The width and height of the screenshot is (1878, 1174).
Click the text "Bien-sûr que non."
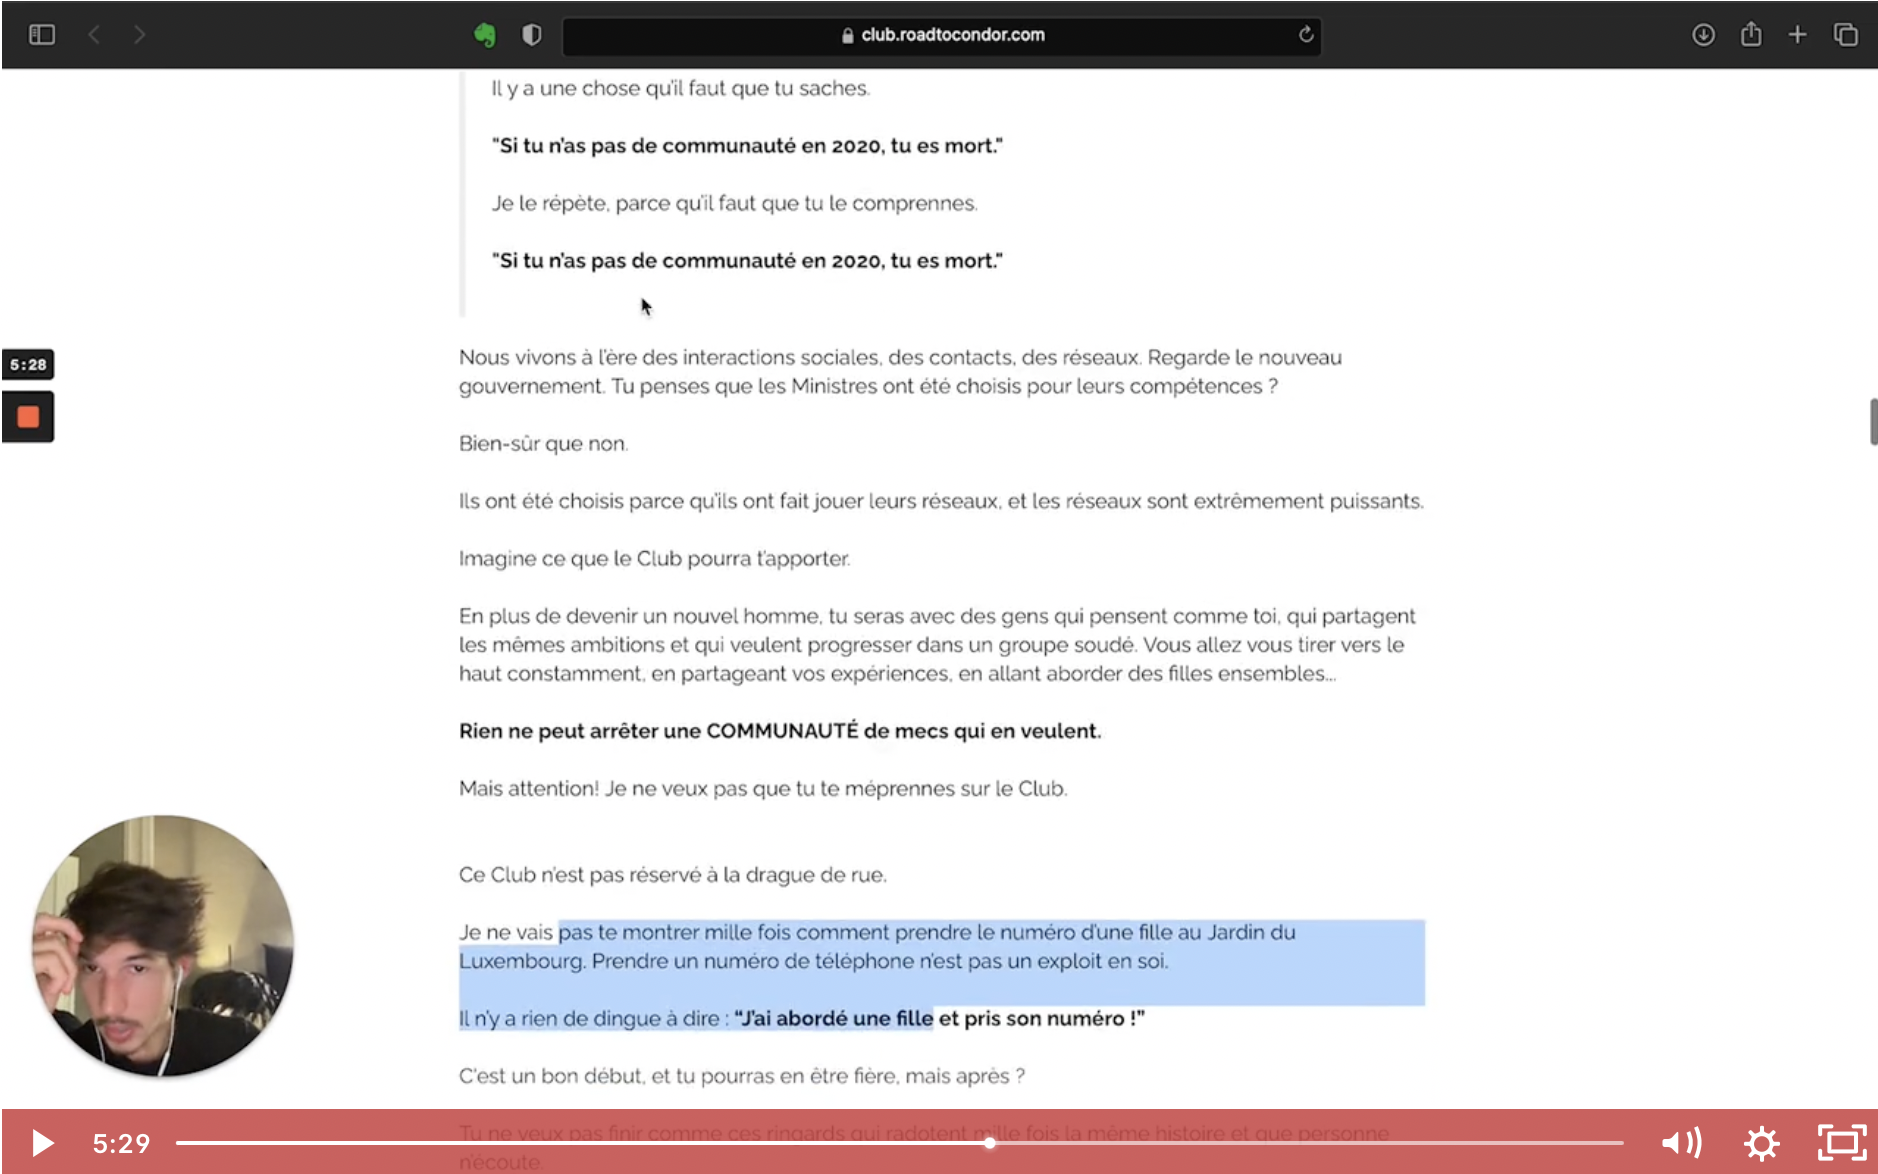tap(543, 444)
